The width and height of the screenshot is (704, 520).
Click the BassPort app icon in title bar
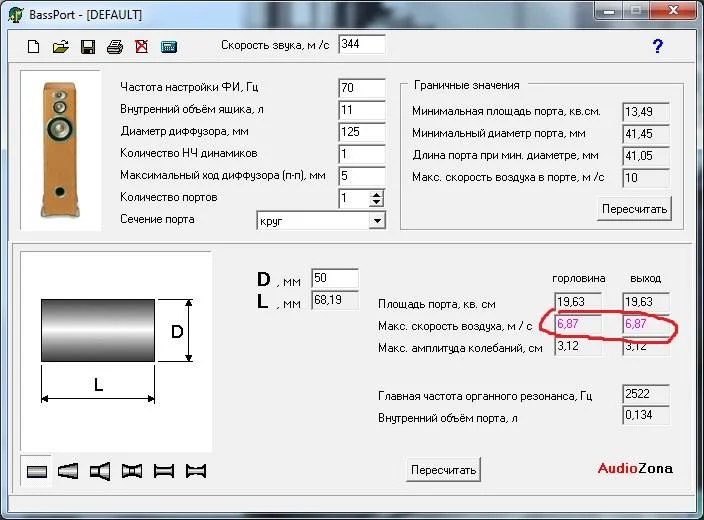click(16, 14)
